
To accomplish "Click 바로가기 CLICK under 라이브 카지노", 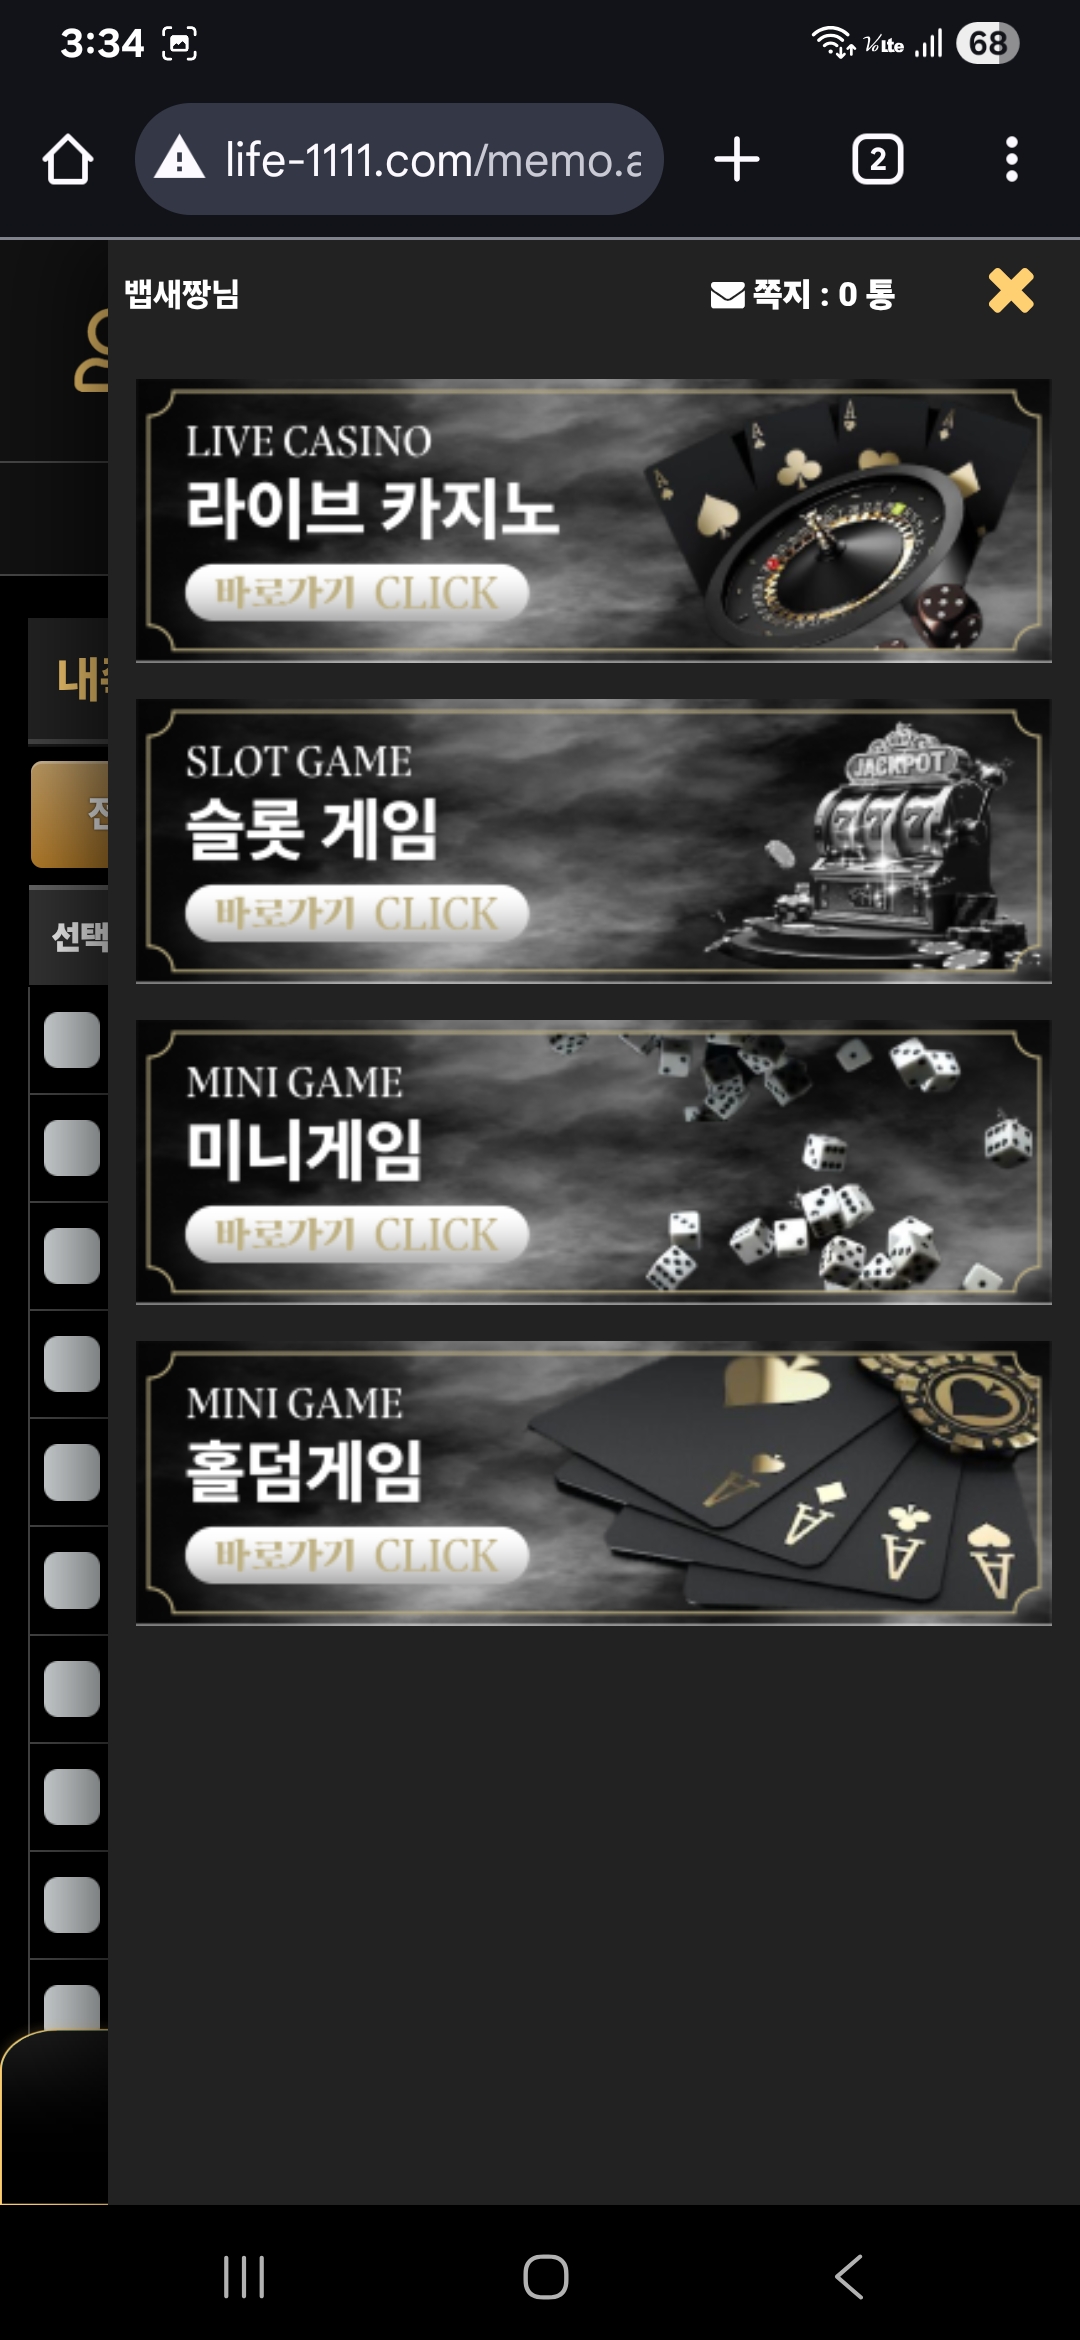I will 357,593.
